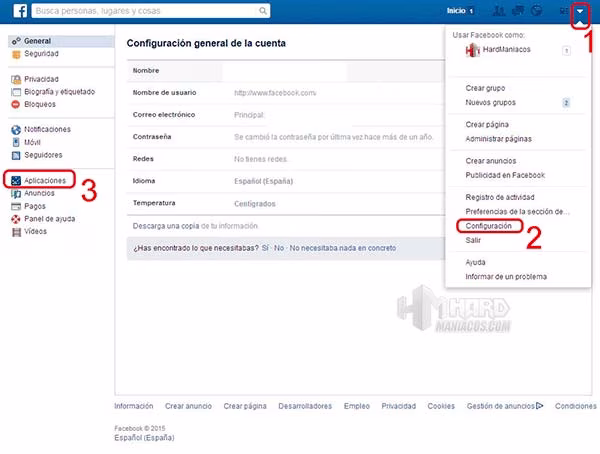Edit the Temperatura row
600x454 pixels.
[x=286, y=203]
